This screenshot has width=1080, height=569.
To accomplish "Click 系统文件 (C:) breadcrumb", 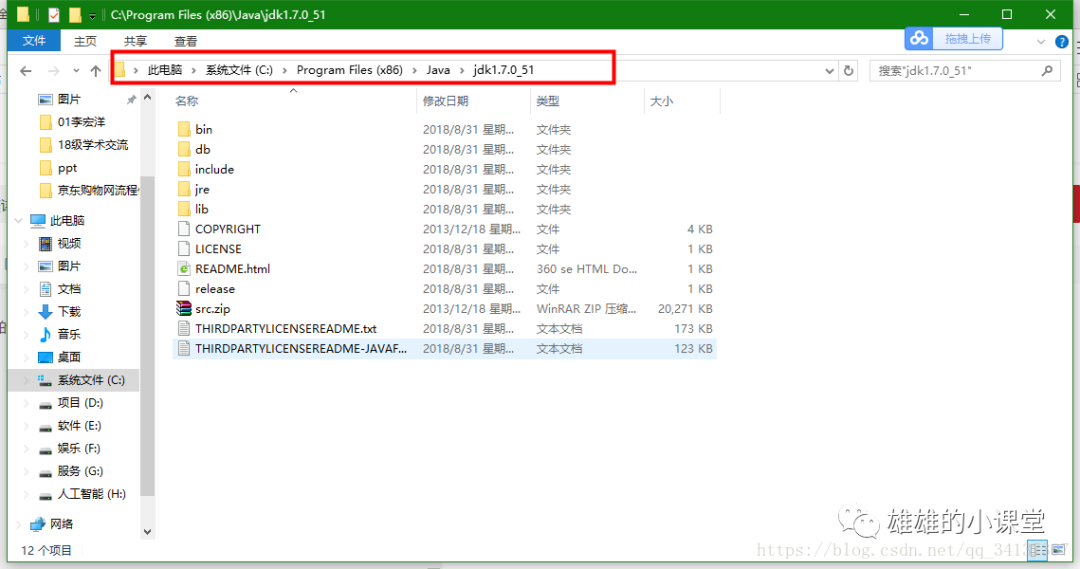I will pos(239,70).
